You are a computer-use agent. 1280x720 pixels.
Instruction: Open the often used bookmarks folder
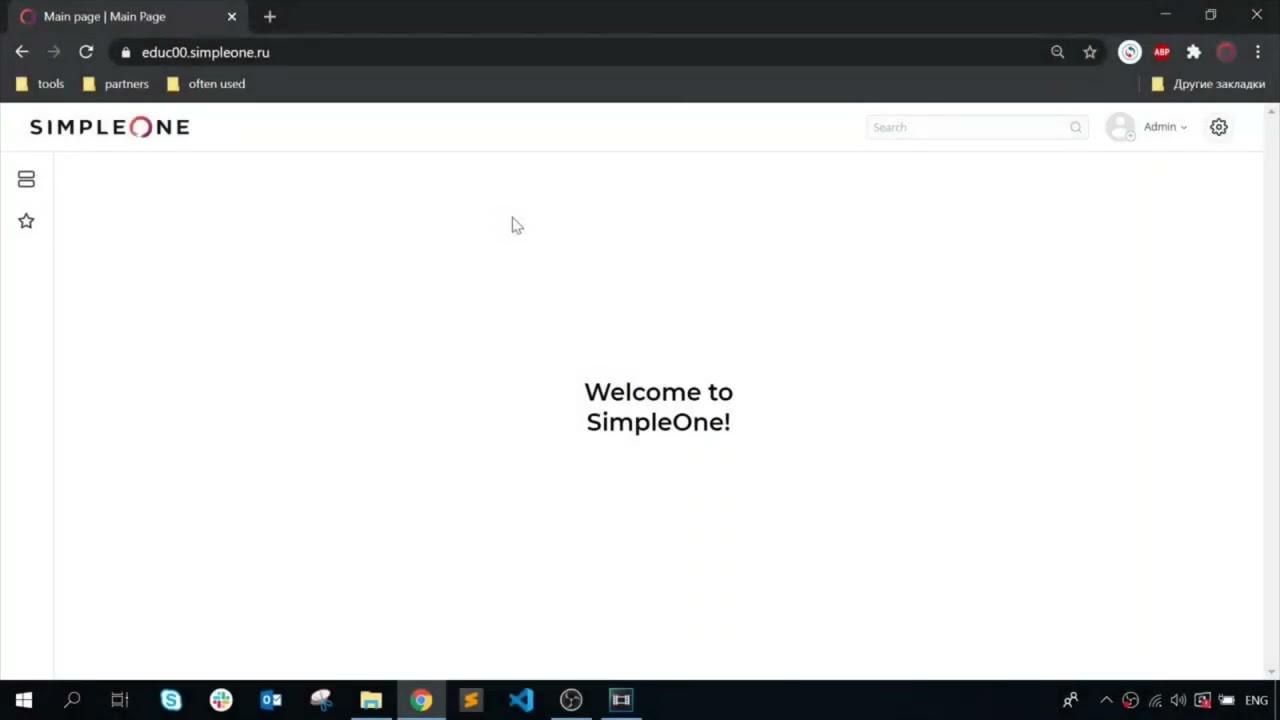click(x=206, y=84)
